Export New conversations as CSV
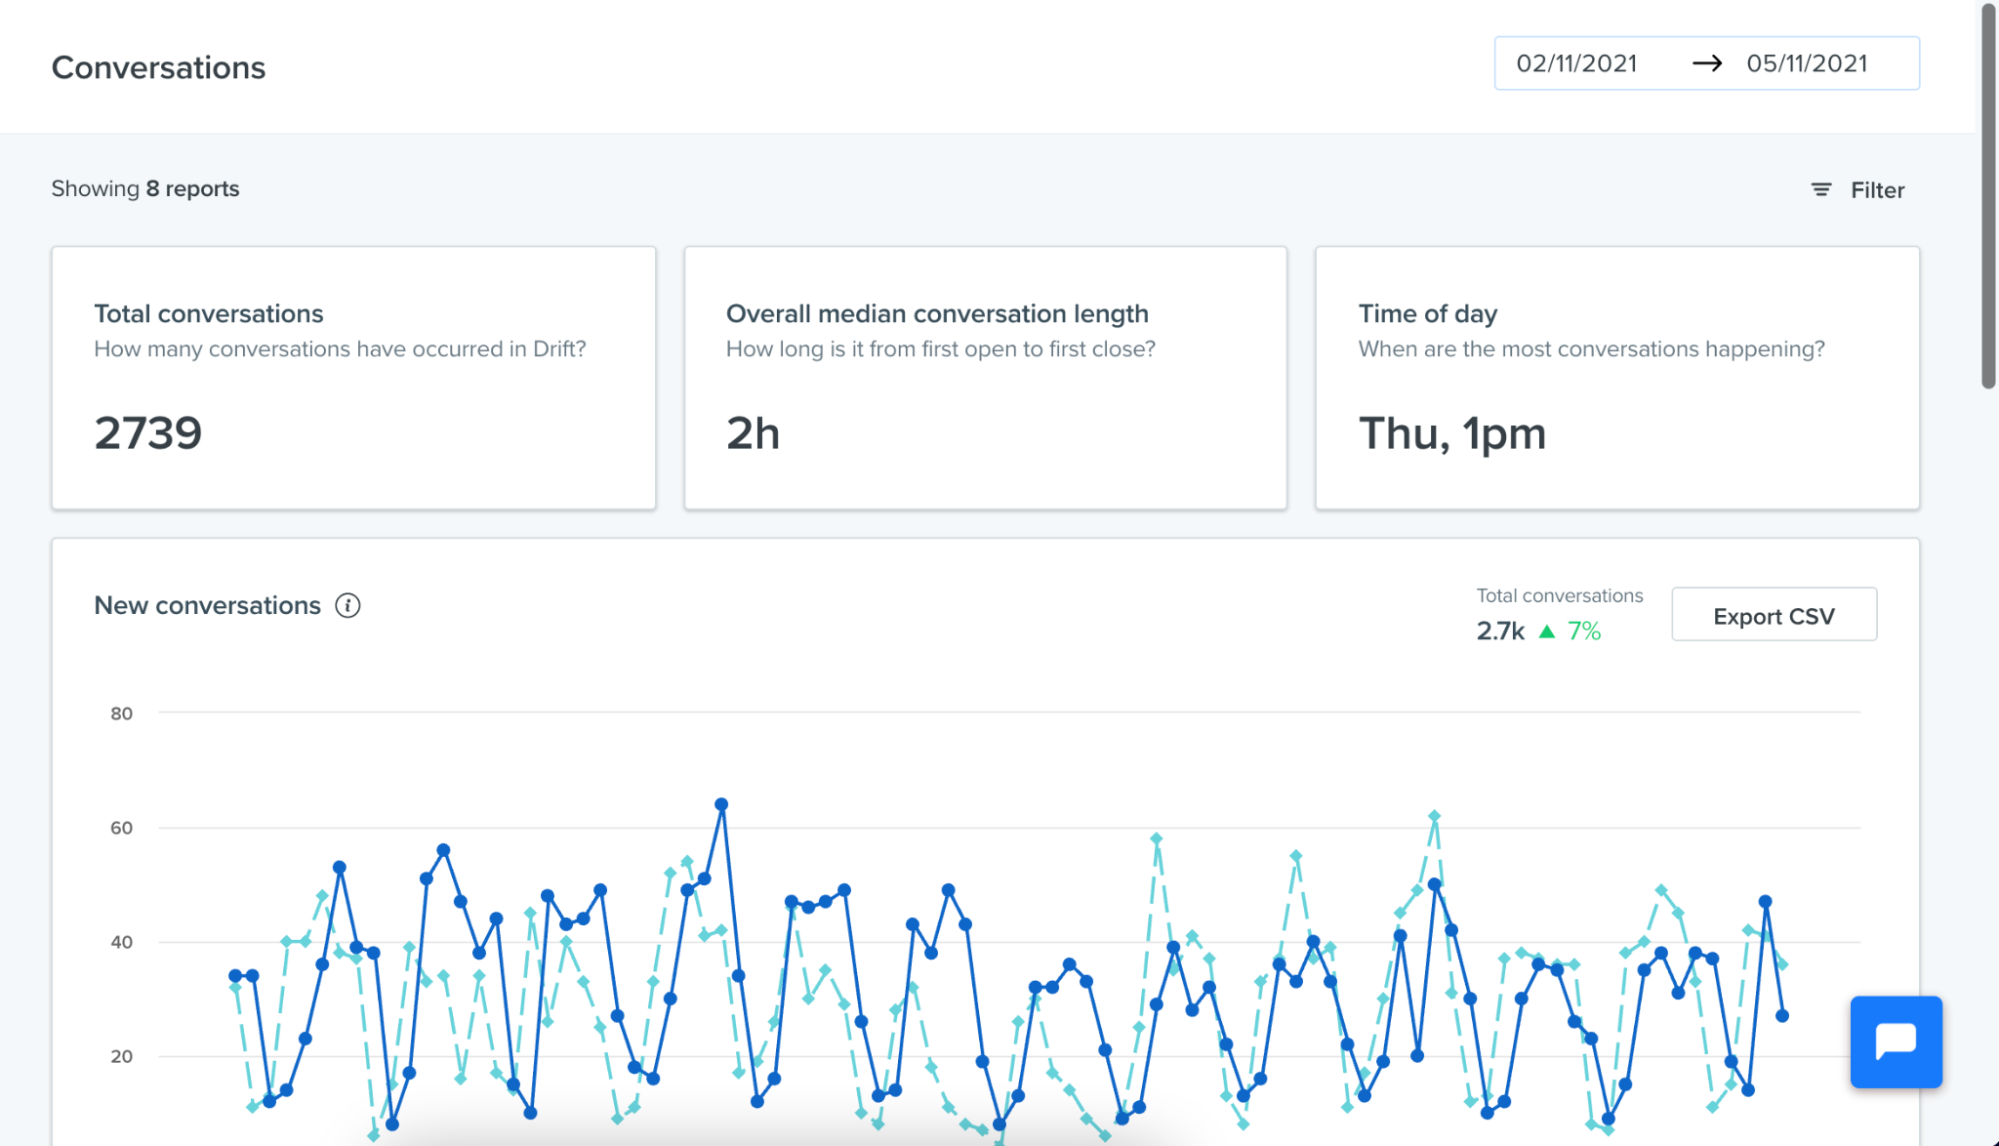 tap(1773, 615)
